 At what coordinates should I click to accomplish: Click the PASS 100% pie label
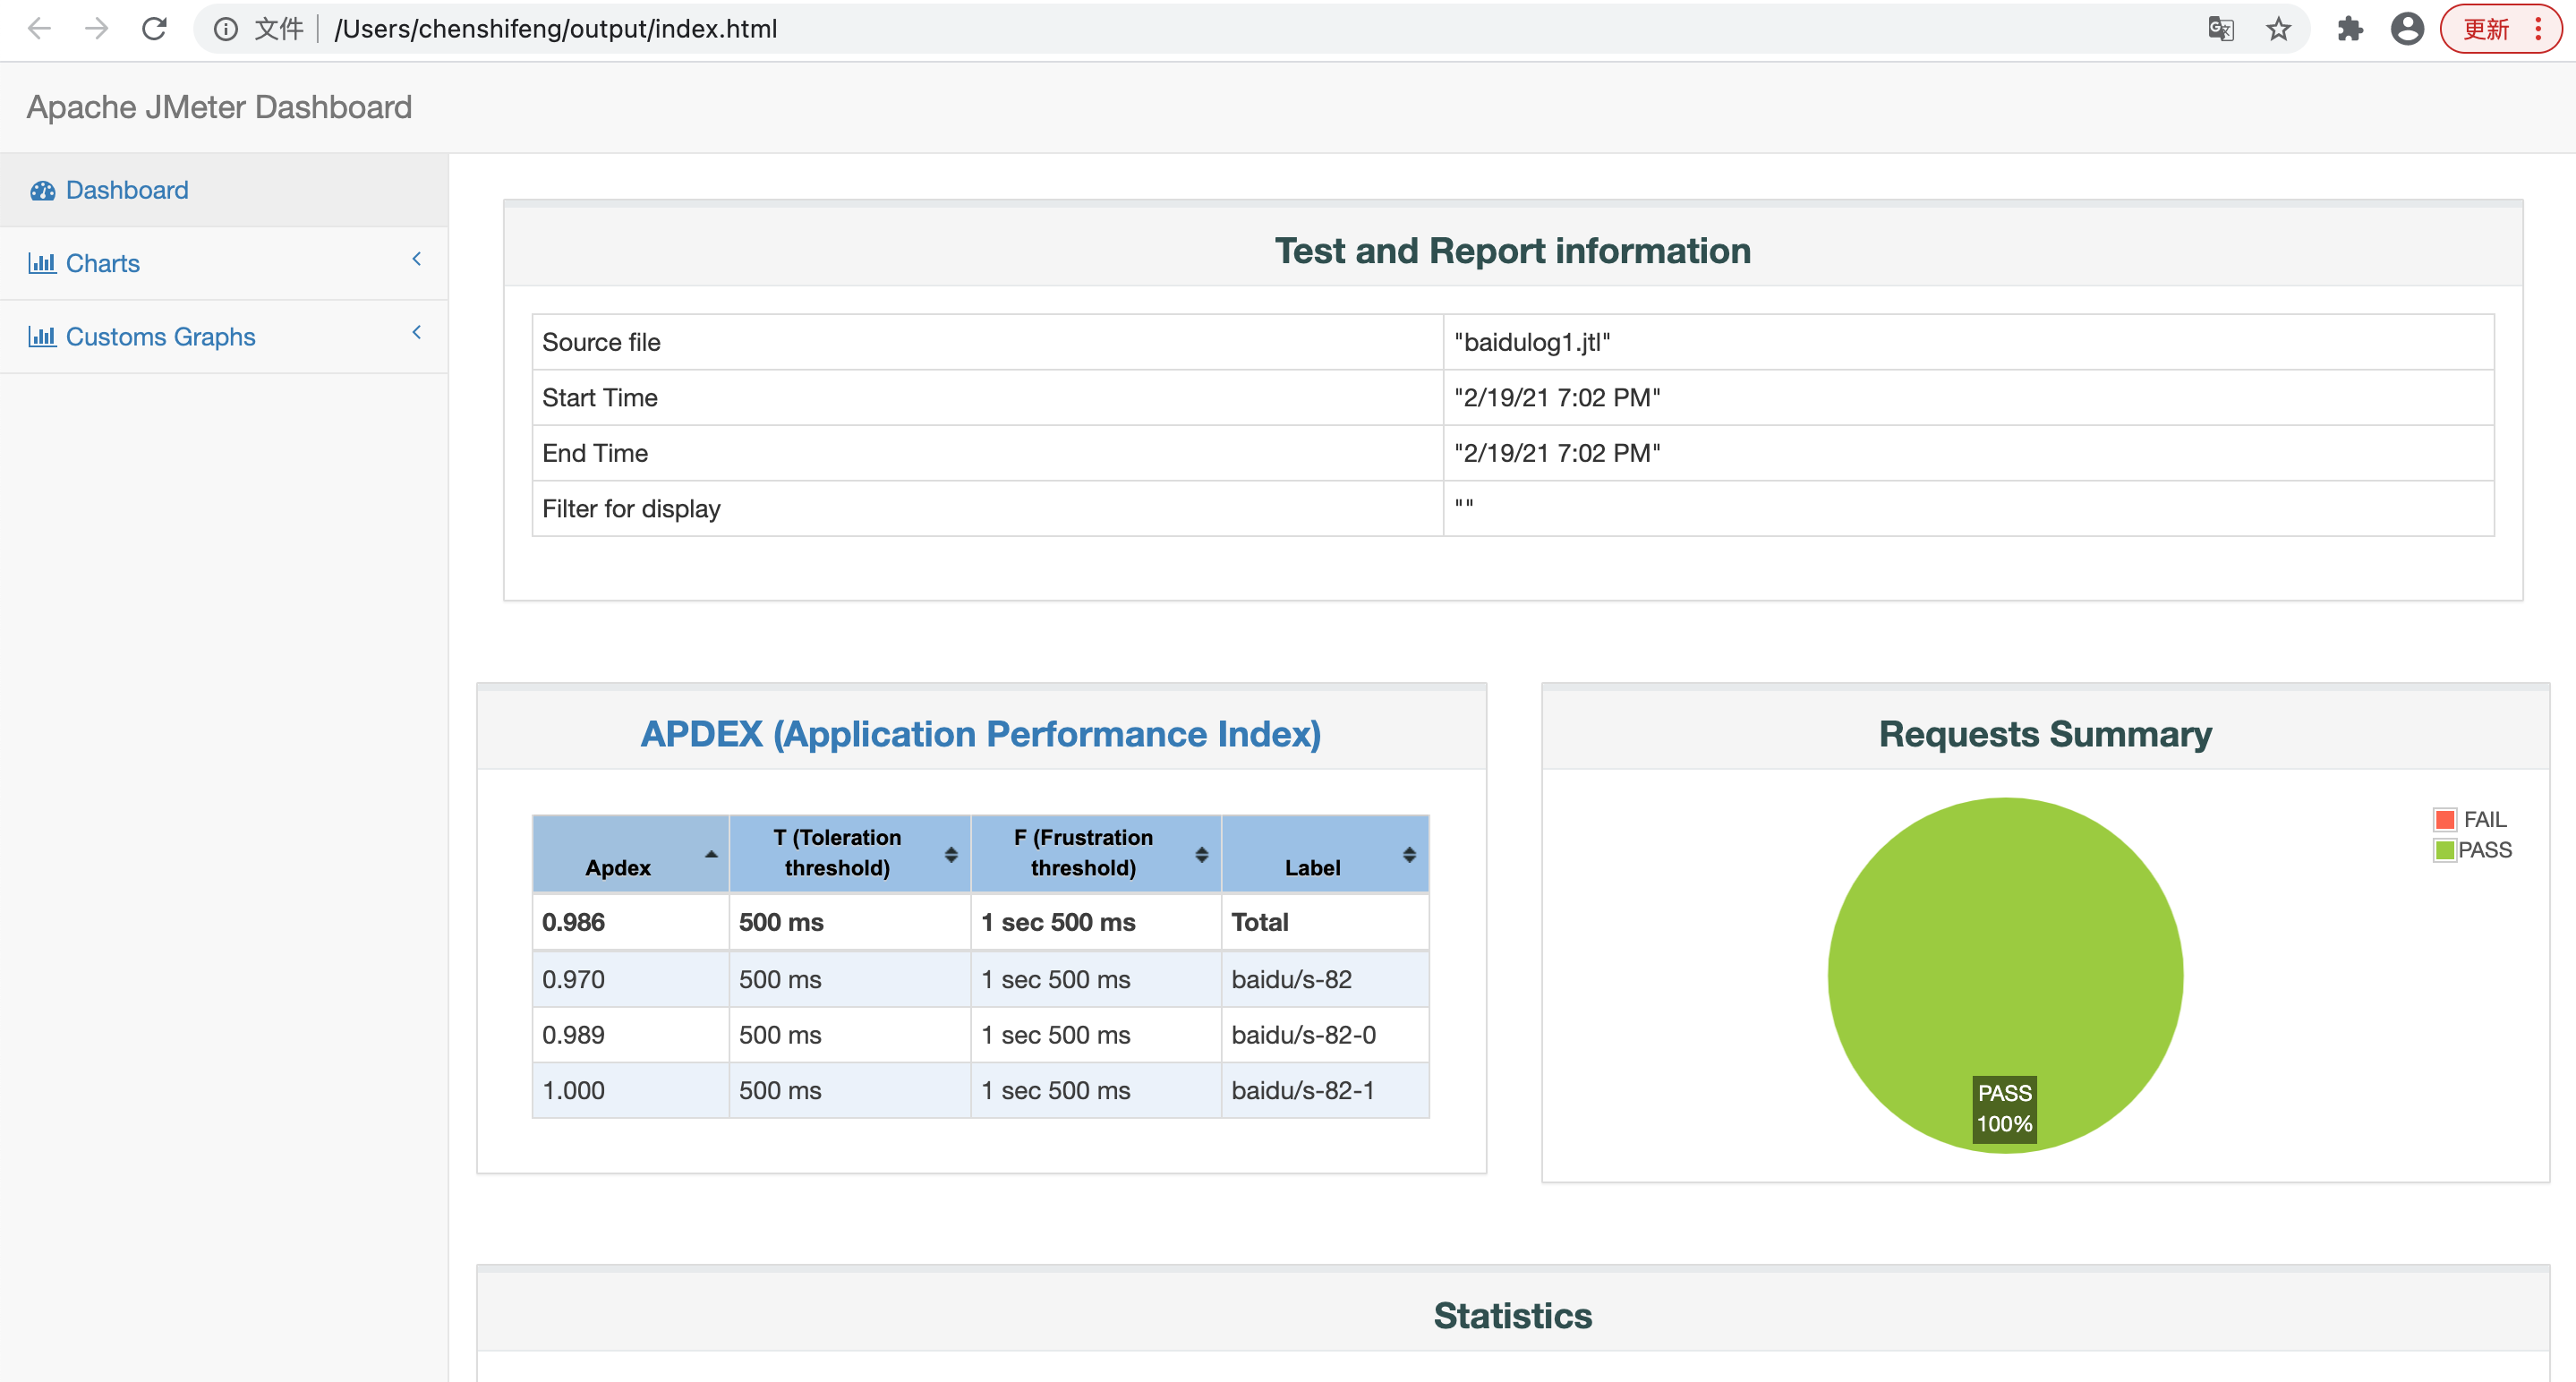click(2005, 1108)
